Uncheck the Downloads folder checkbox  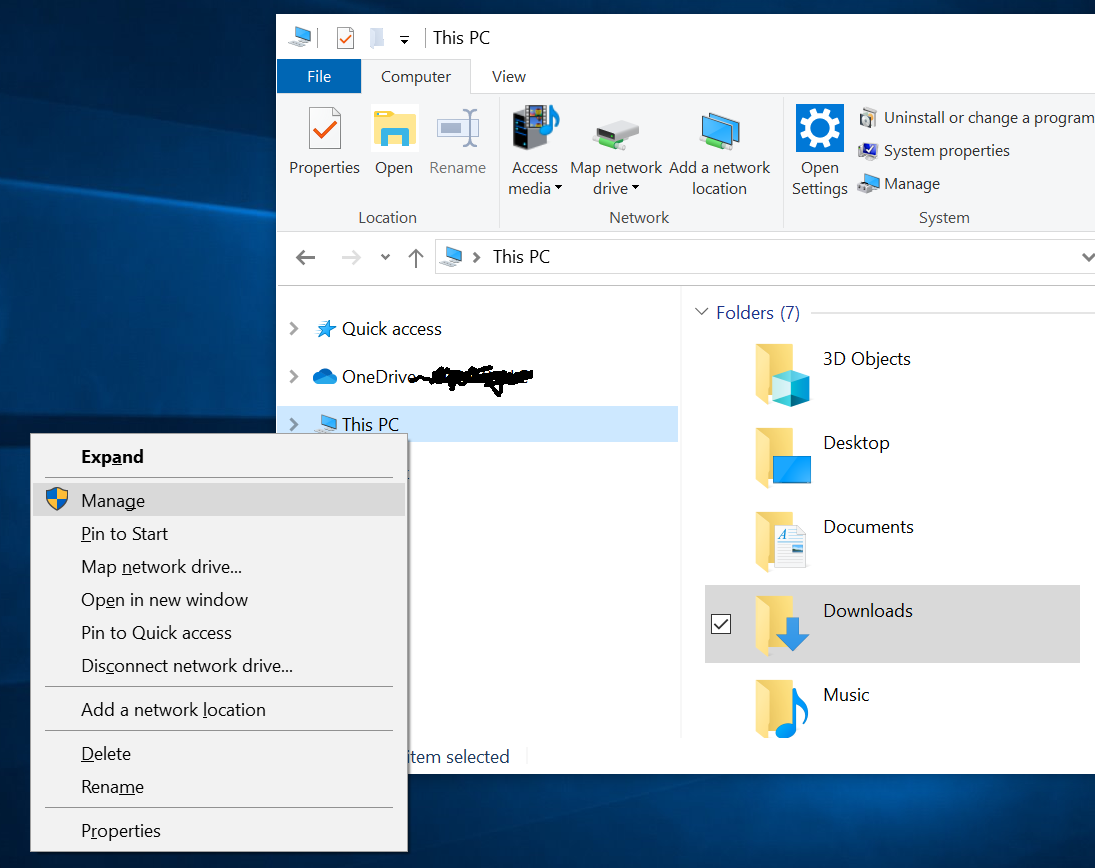click(x=721, y=624)
